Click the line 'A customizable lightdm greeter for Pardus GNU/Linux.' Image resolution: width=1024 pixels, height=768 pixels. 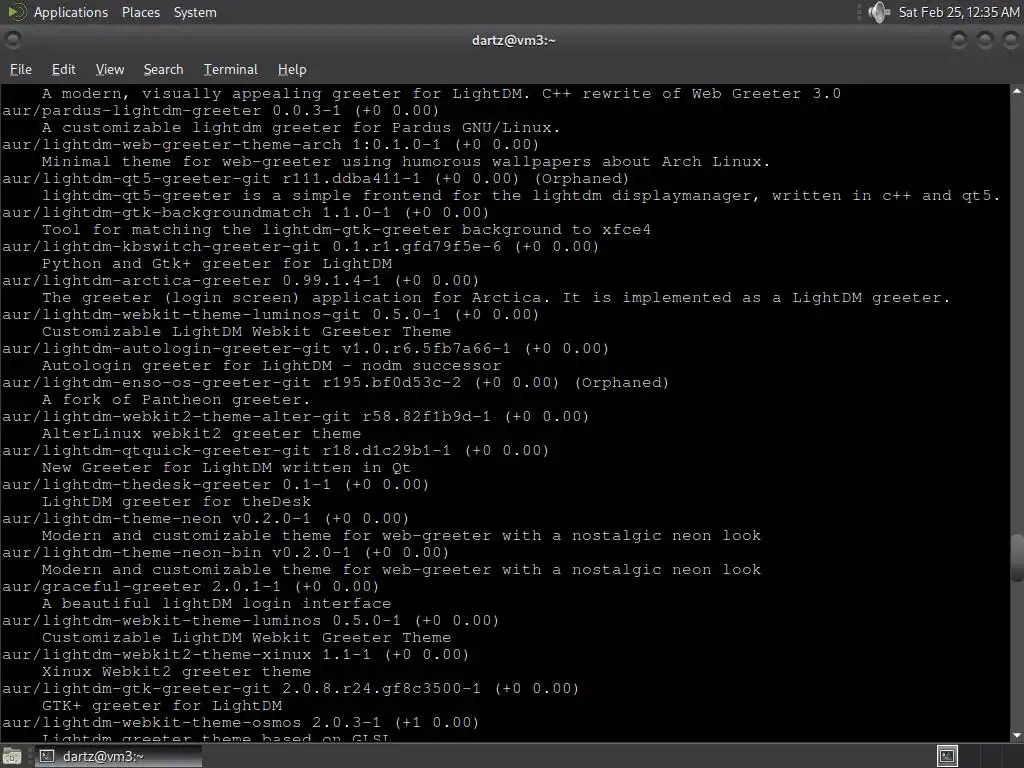tap(302, 127)
